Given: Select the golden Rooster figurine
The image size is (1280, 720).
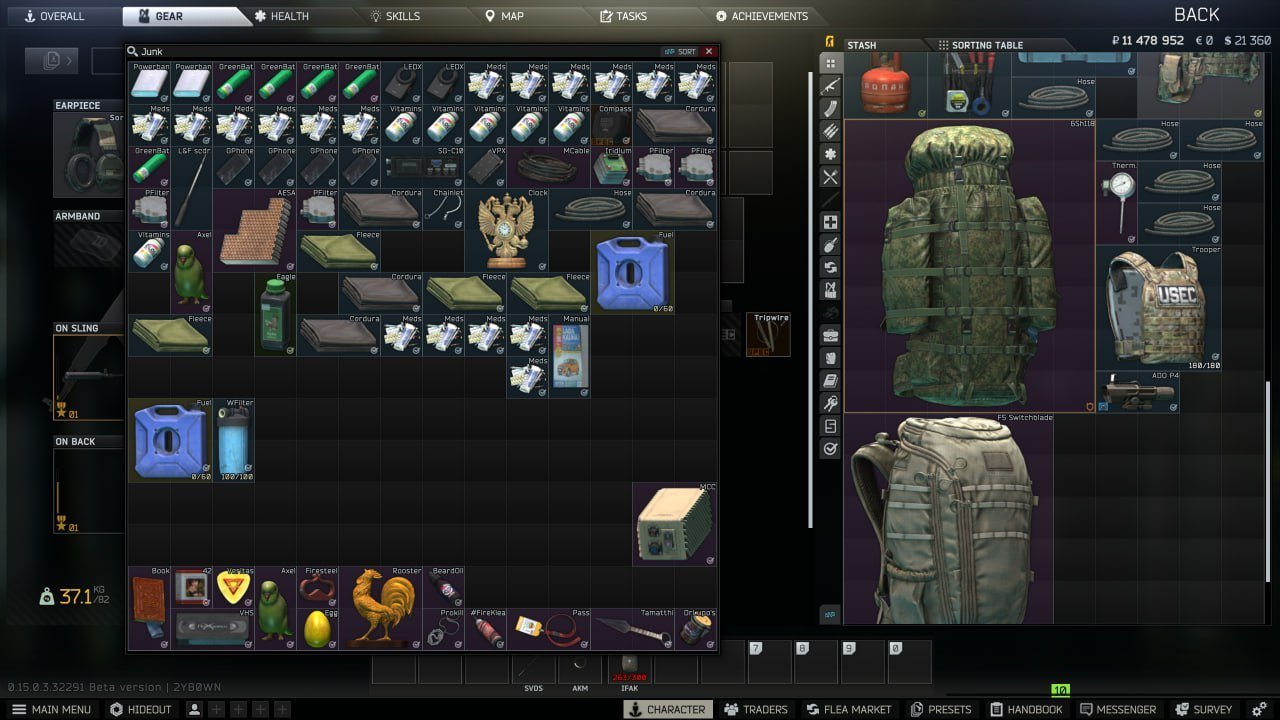Looking at the screenshot, I should click(380, 608).
